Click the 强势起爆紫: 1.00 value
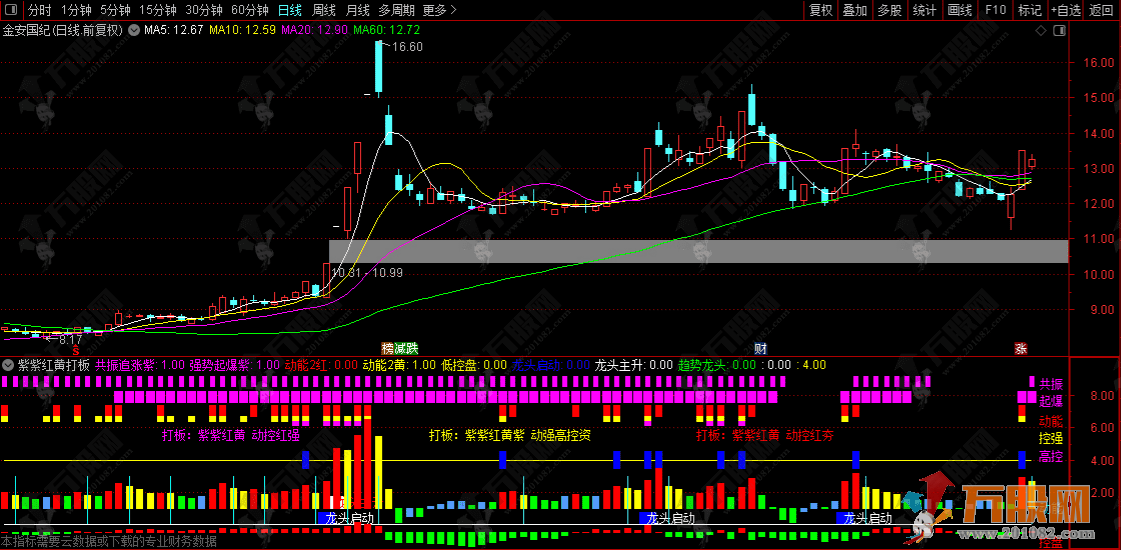The image size is (1121, 550). point(234,365)
